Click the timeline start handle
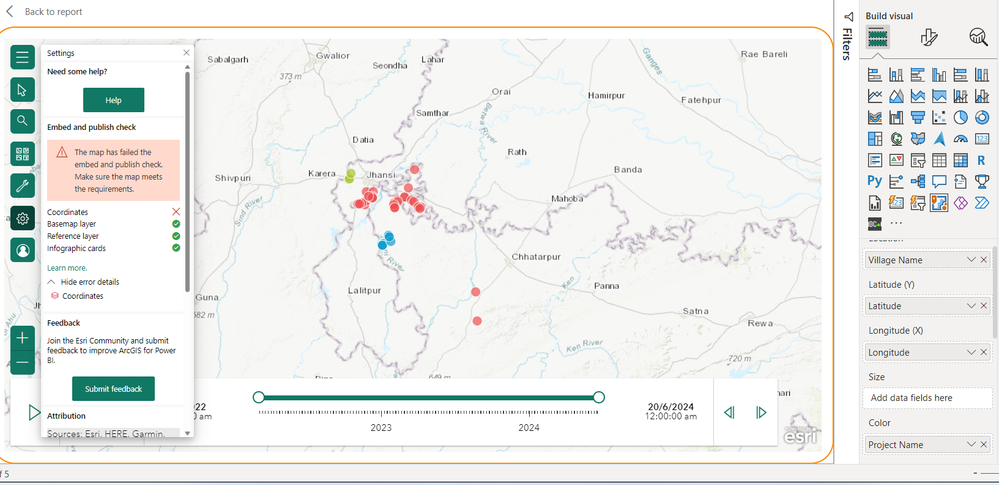The width and height of the screenshot is (999, 485). coord(258,398)
